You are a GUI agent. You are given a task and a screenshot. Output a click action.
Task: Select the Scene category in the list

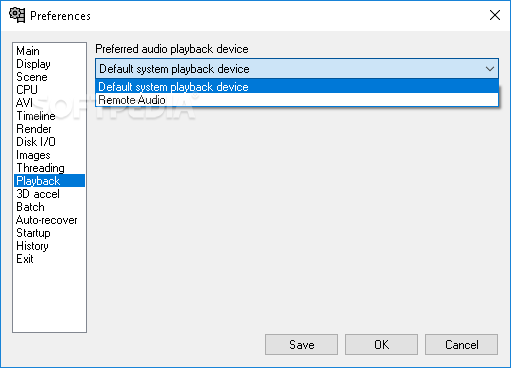(32, 77)
